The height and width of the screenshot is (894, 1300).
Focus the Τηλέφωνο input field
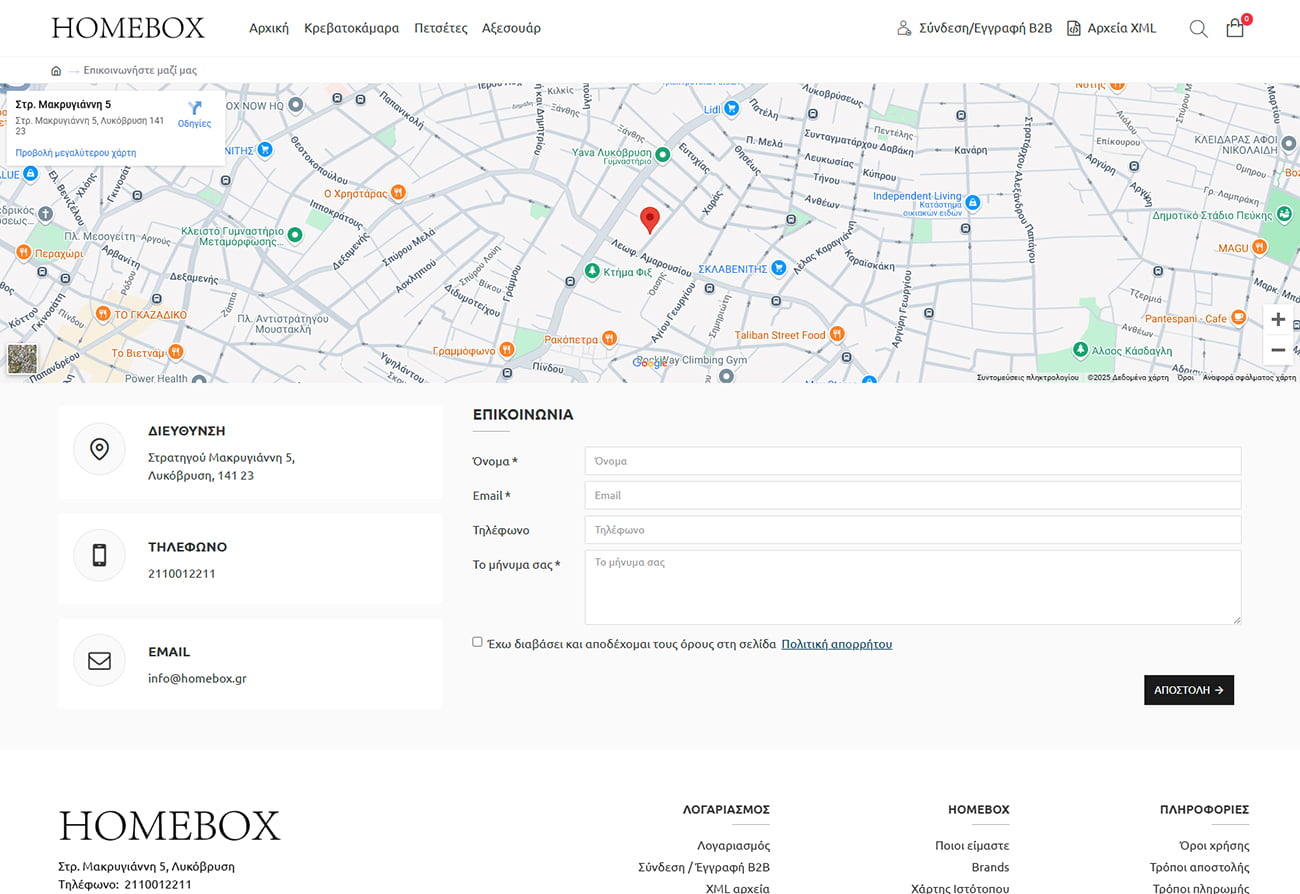913,530
